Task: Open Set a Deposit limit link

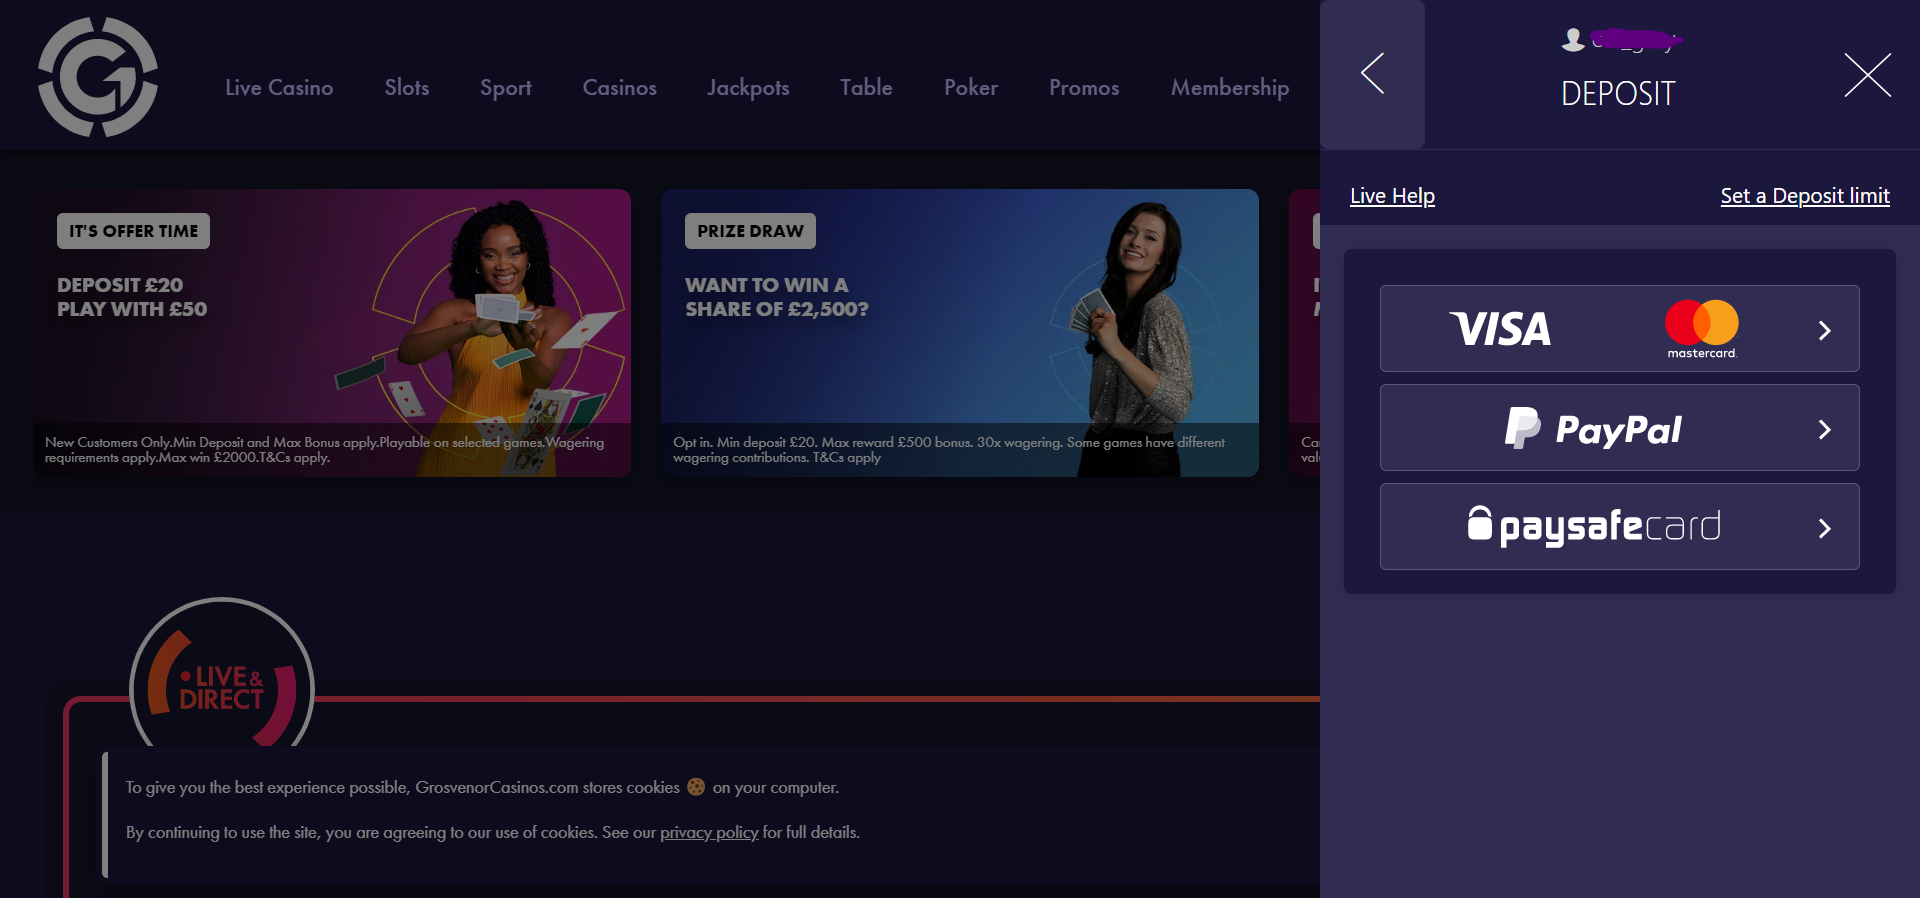Action: tap(1804, 196)
